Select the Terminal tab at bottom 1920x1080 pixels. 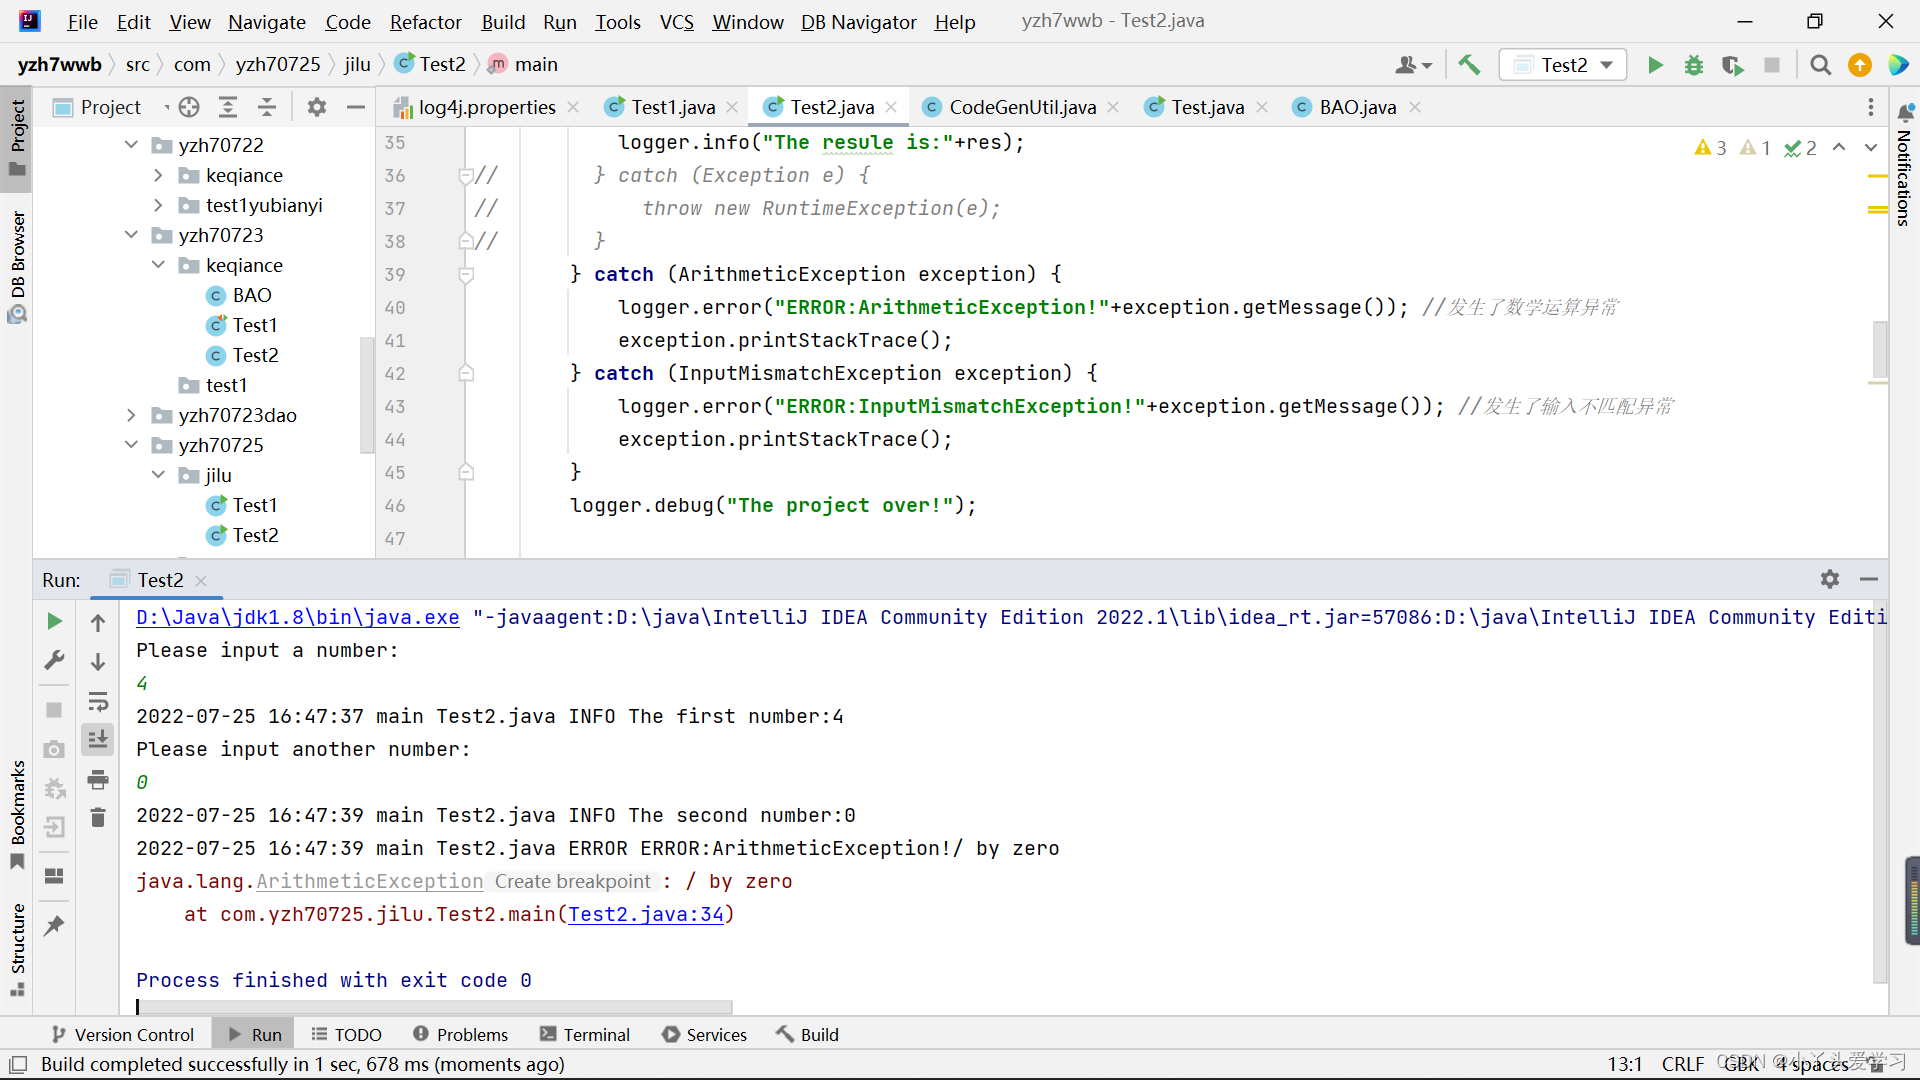(595, 1034)
